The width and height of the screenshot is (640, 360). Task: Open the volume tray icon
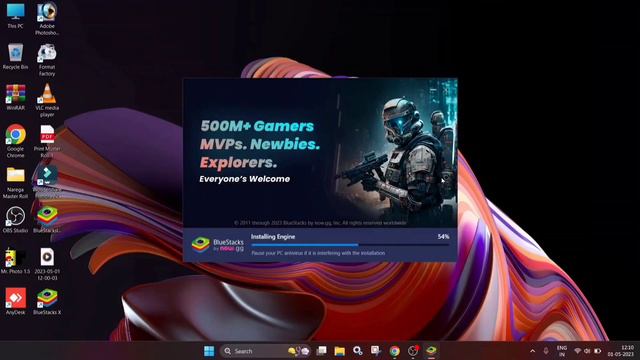pyautogui.click(x=587, y=351)
